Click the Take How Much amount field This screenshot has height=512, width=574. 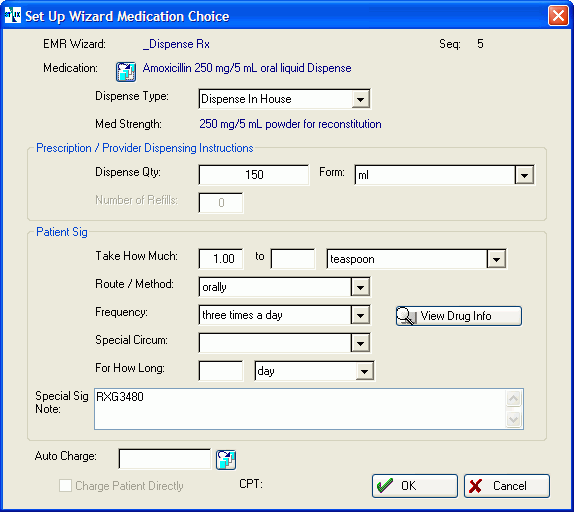point(221,259)
